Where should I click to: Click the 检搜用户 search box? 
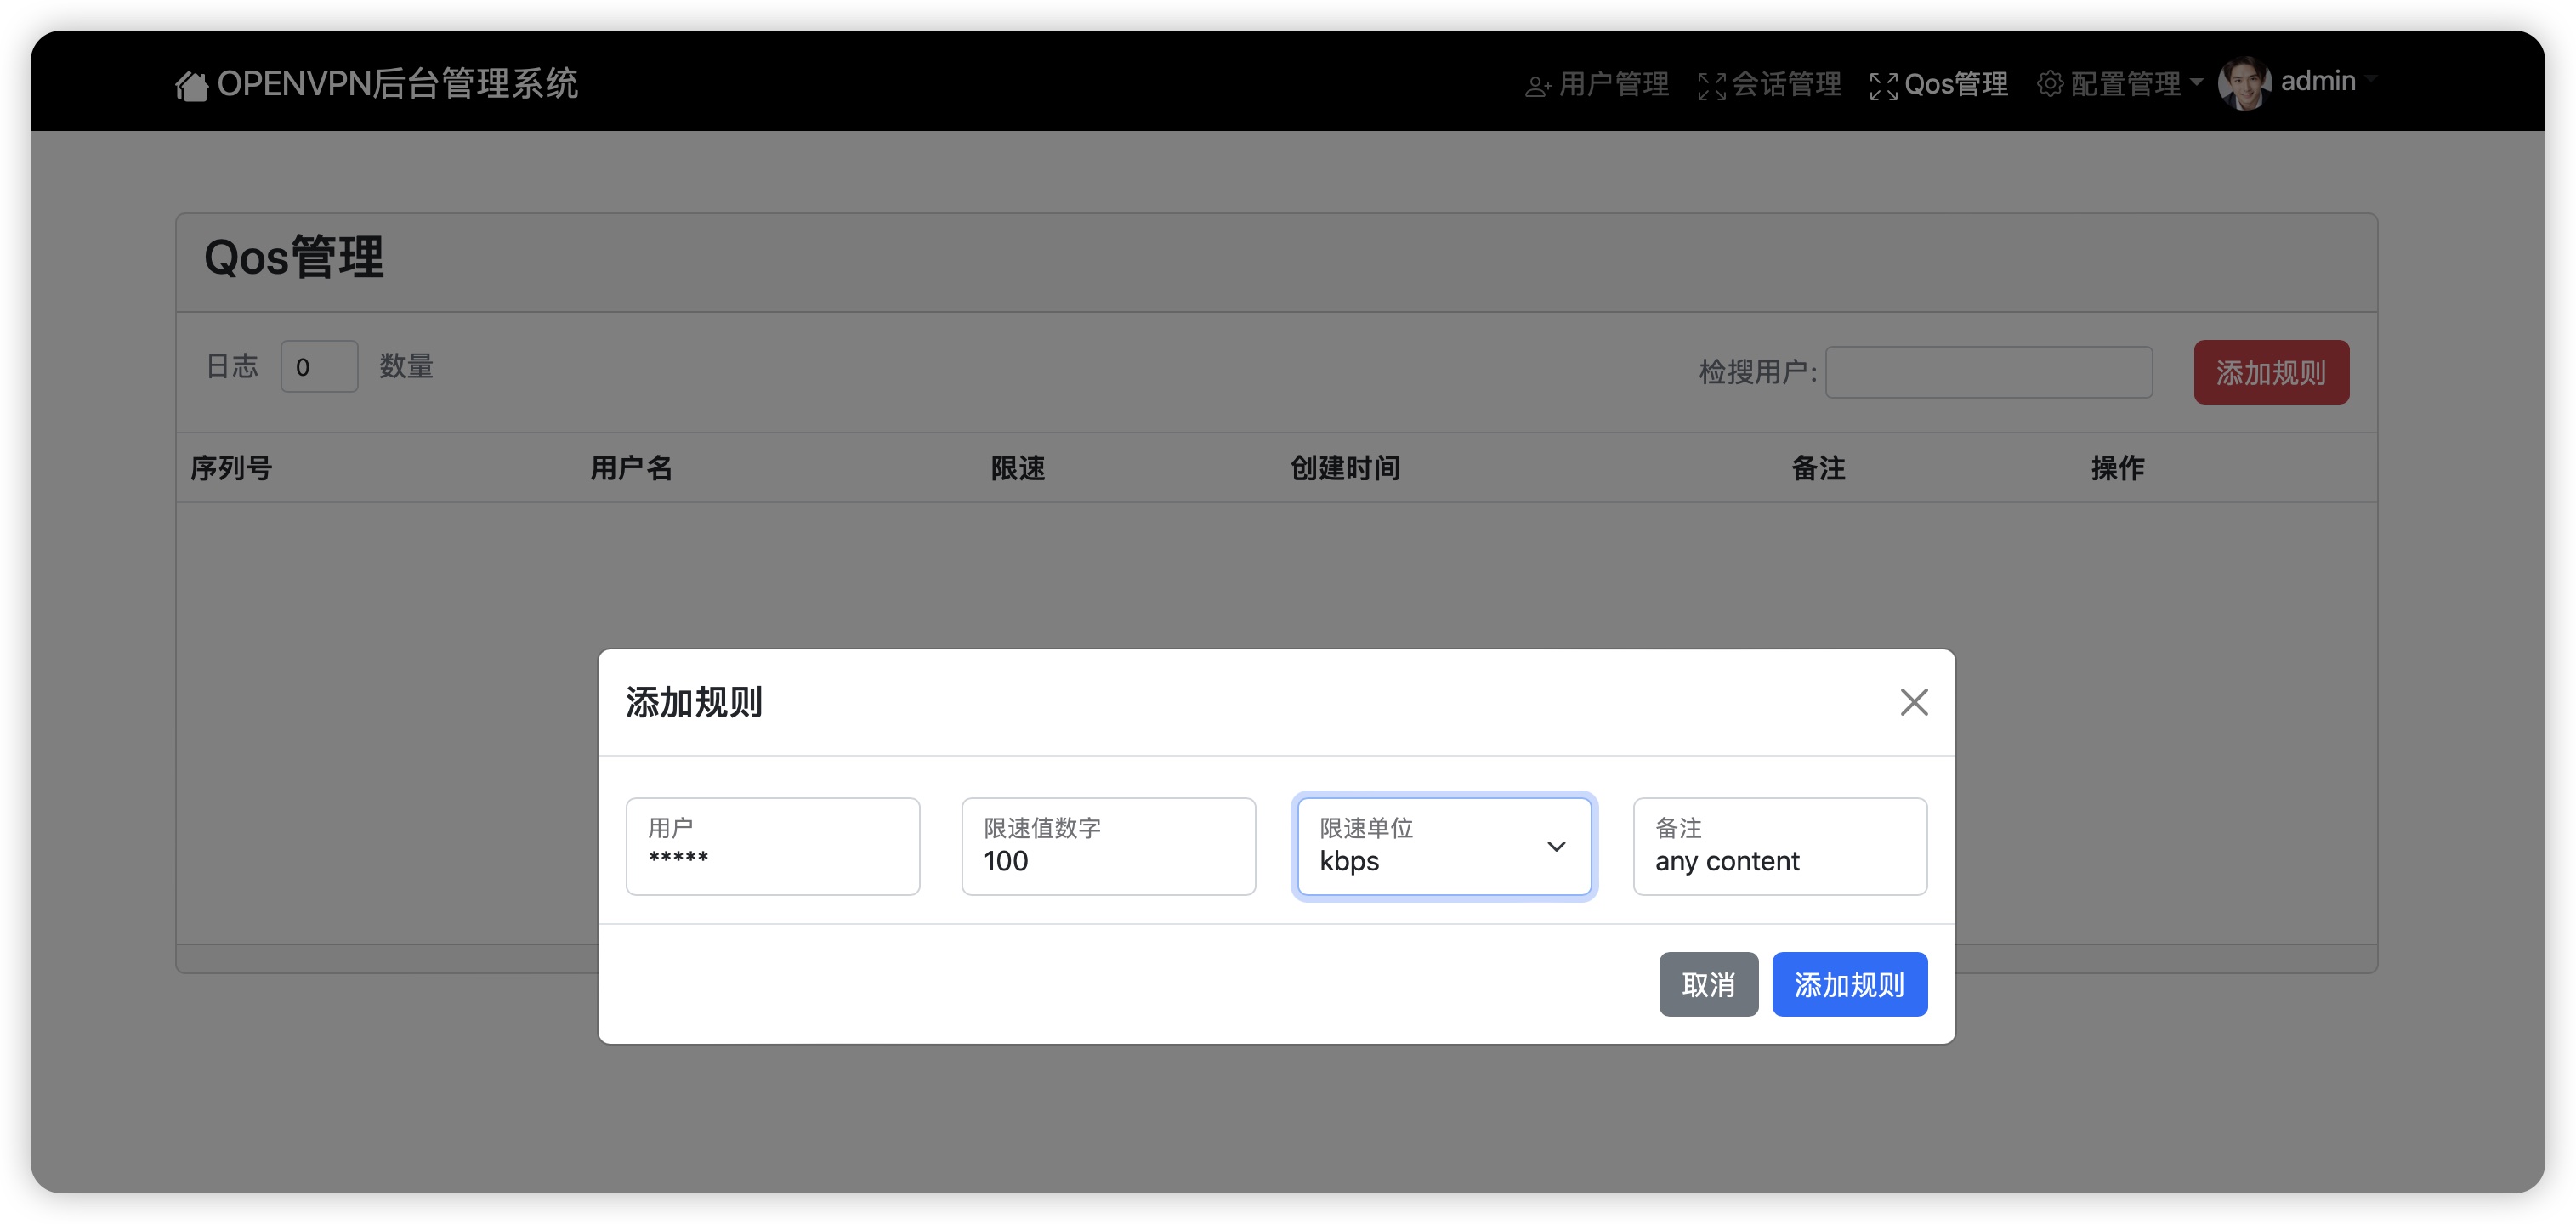(x=1988, y=373)
